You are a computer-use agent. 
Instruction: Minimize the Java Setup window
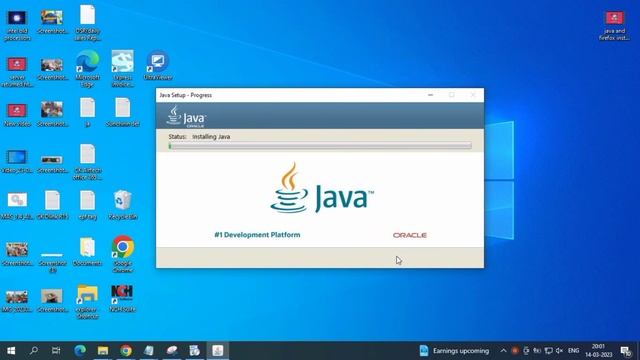click(x=431, y=95)
